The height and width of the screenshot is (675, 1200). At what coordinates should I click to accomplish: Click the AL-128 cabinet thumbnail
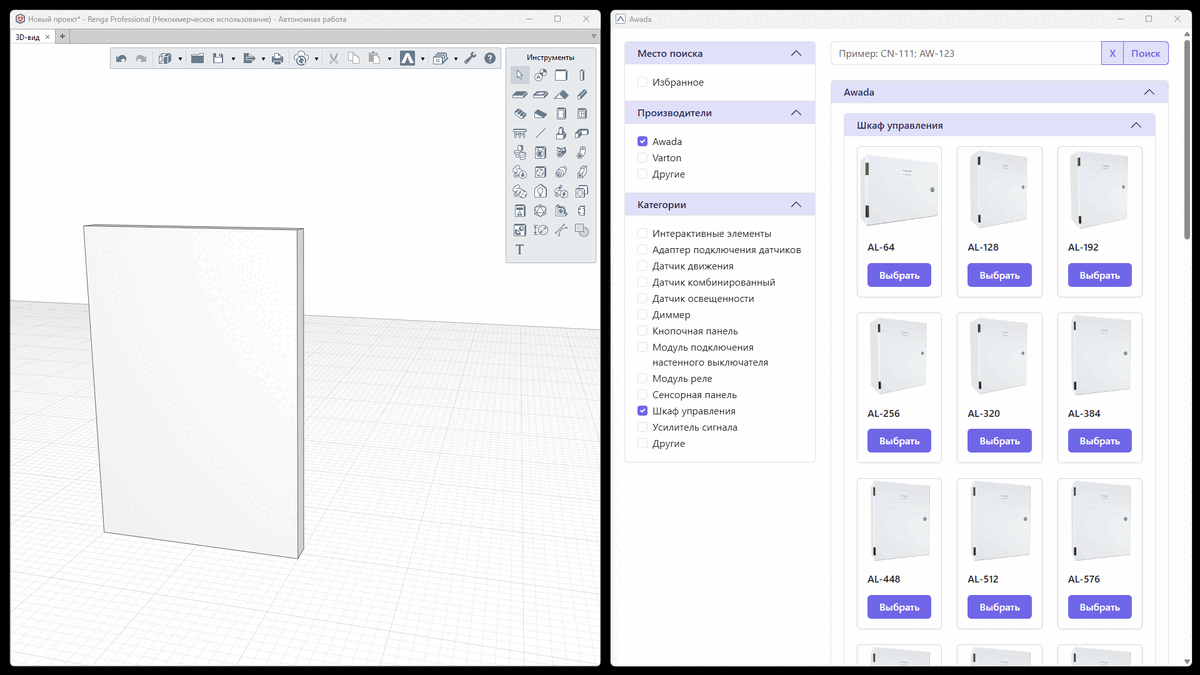coord(1000,190)
